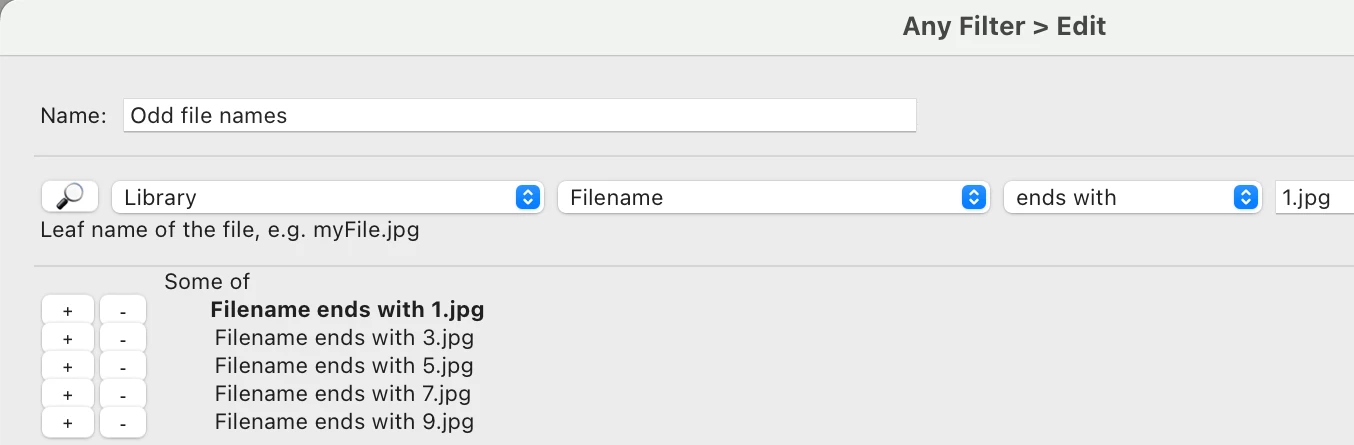Screen dimensions: 1354x445
Task: Click the Name field 'Odd file names'
Action: 519,116
